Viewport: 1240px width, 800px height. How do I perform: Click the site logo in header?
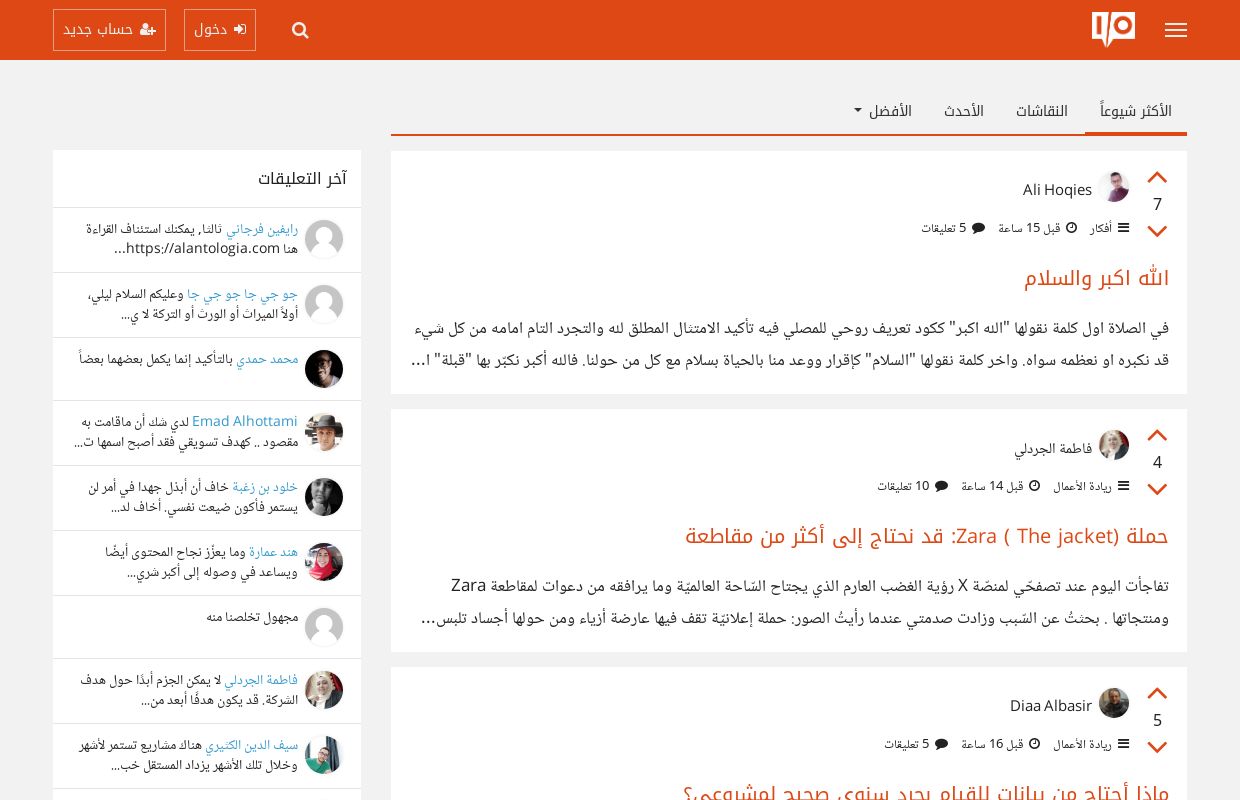(1113, 29)
